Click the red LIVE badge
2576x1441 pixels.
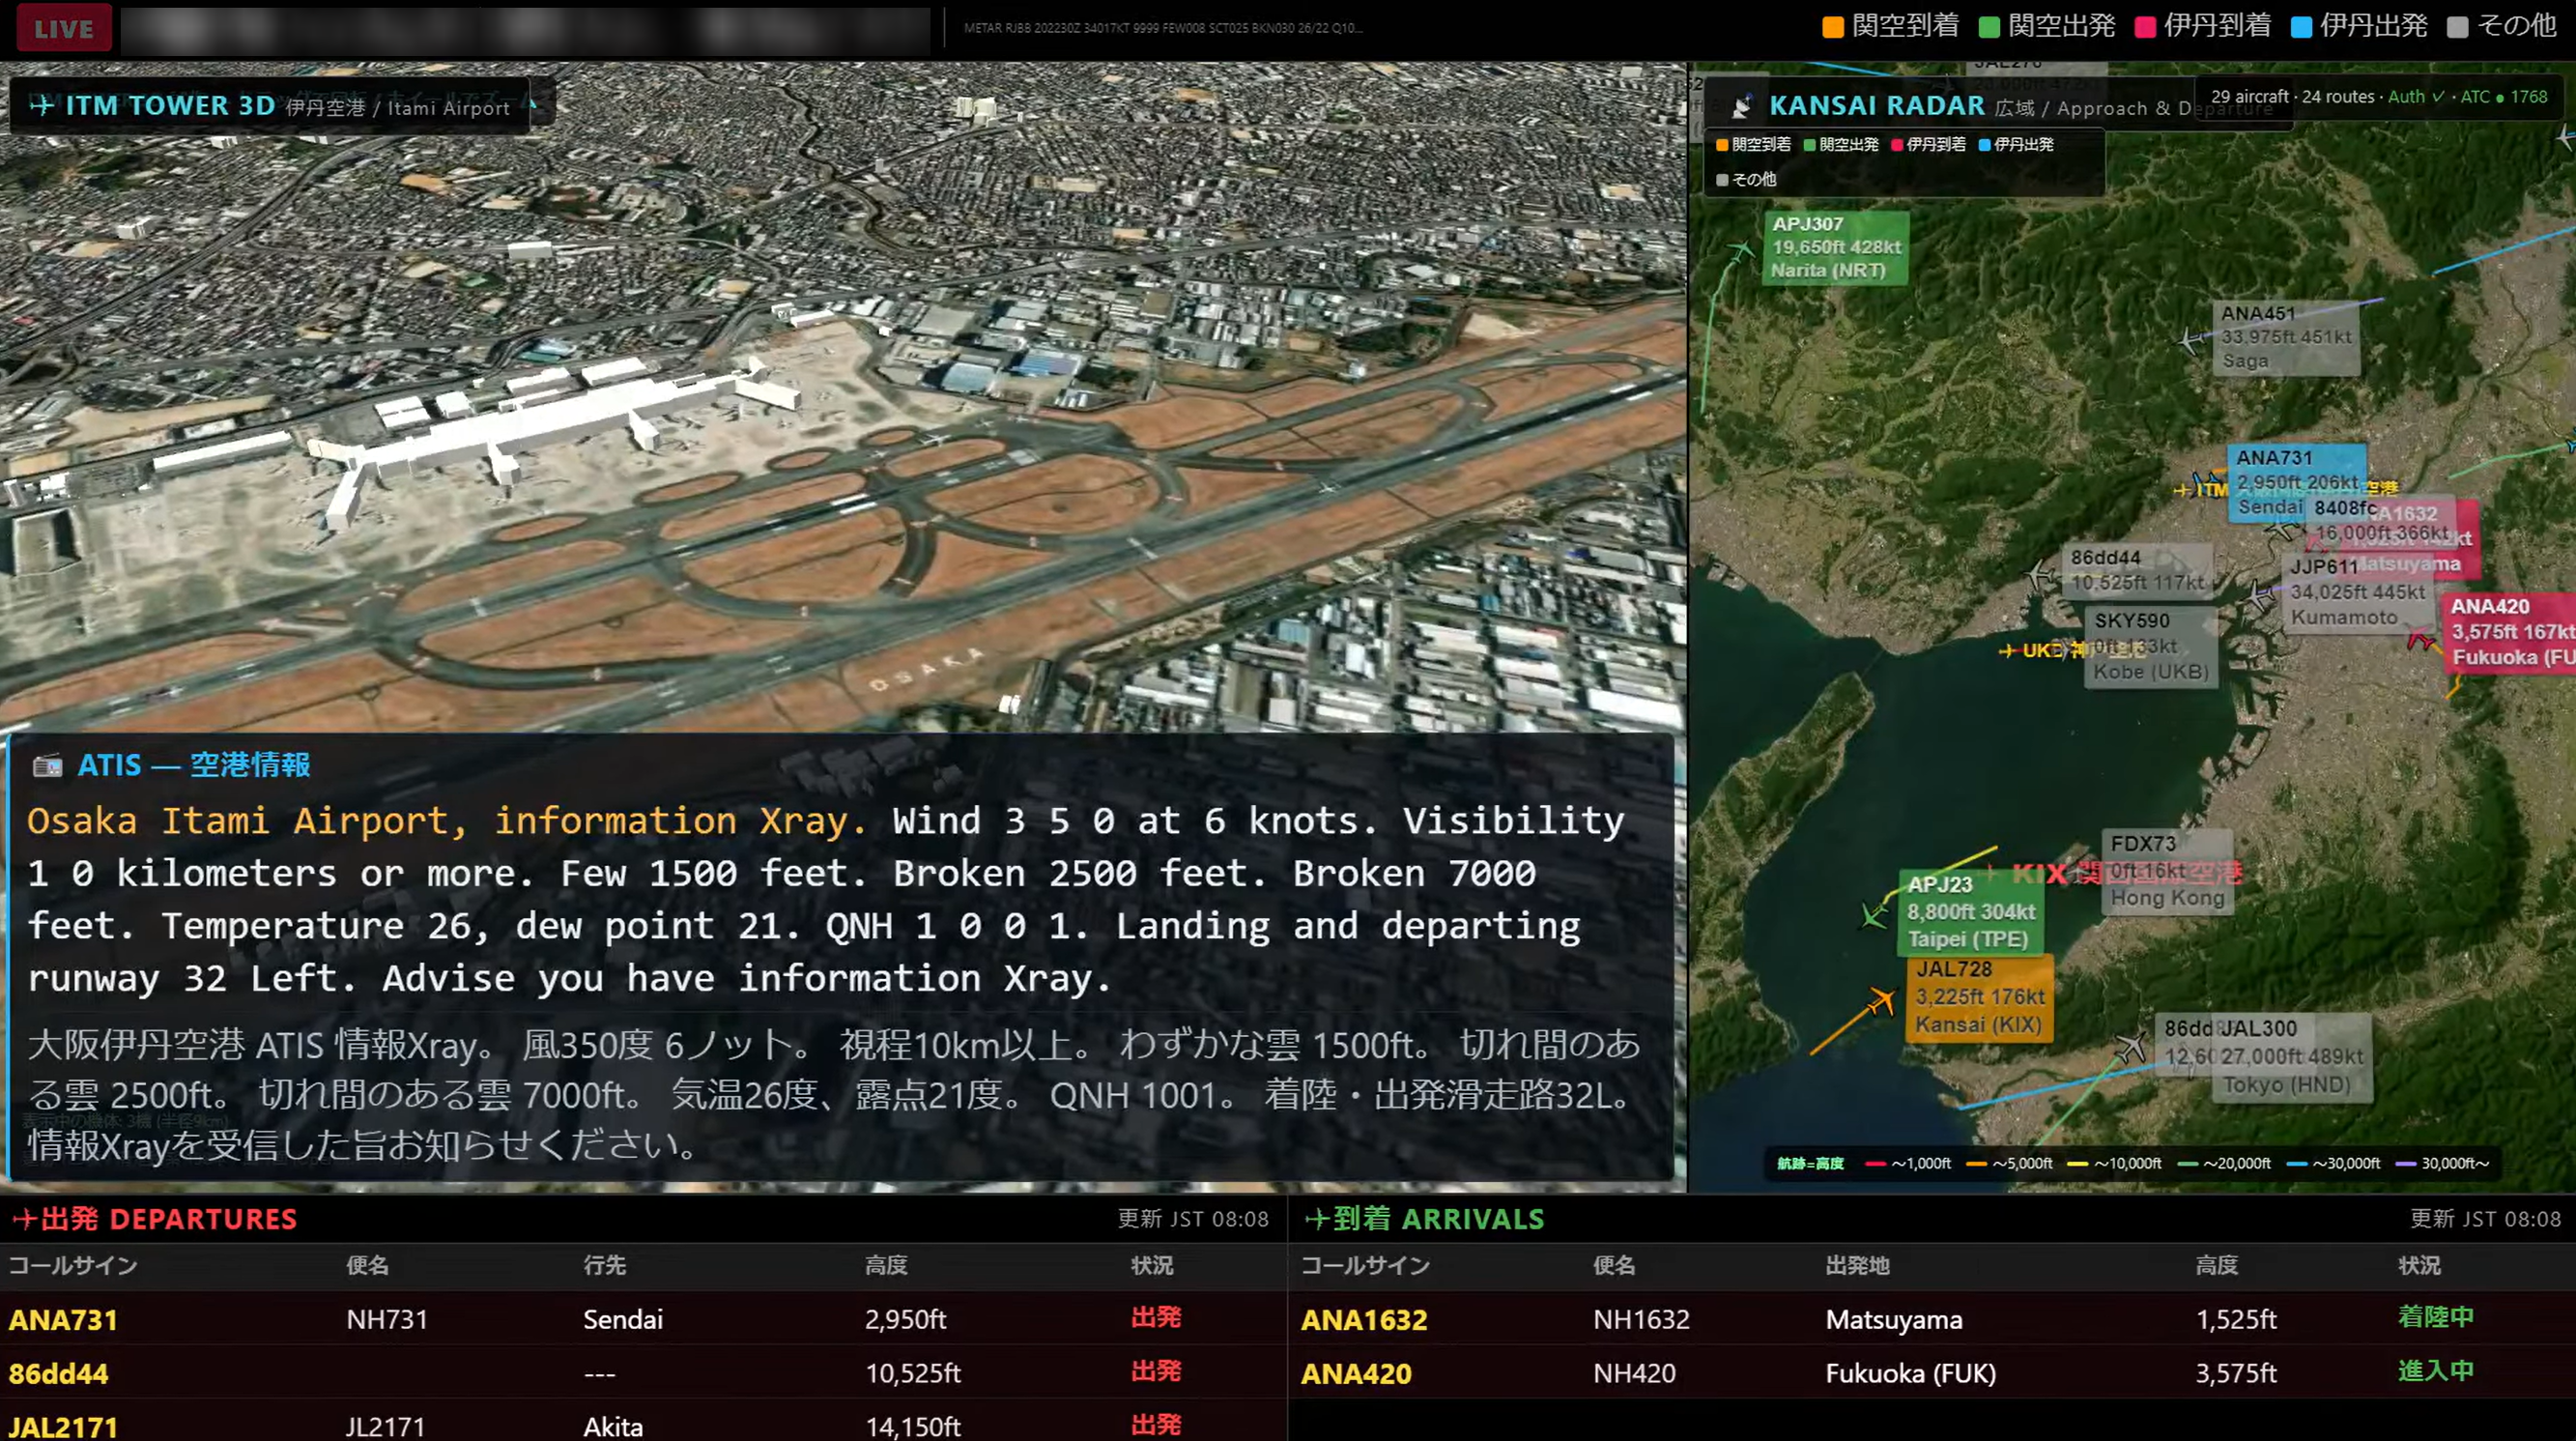(x=64, y=28)
